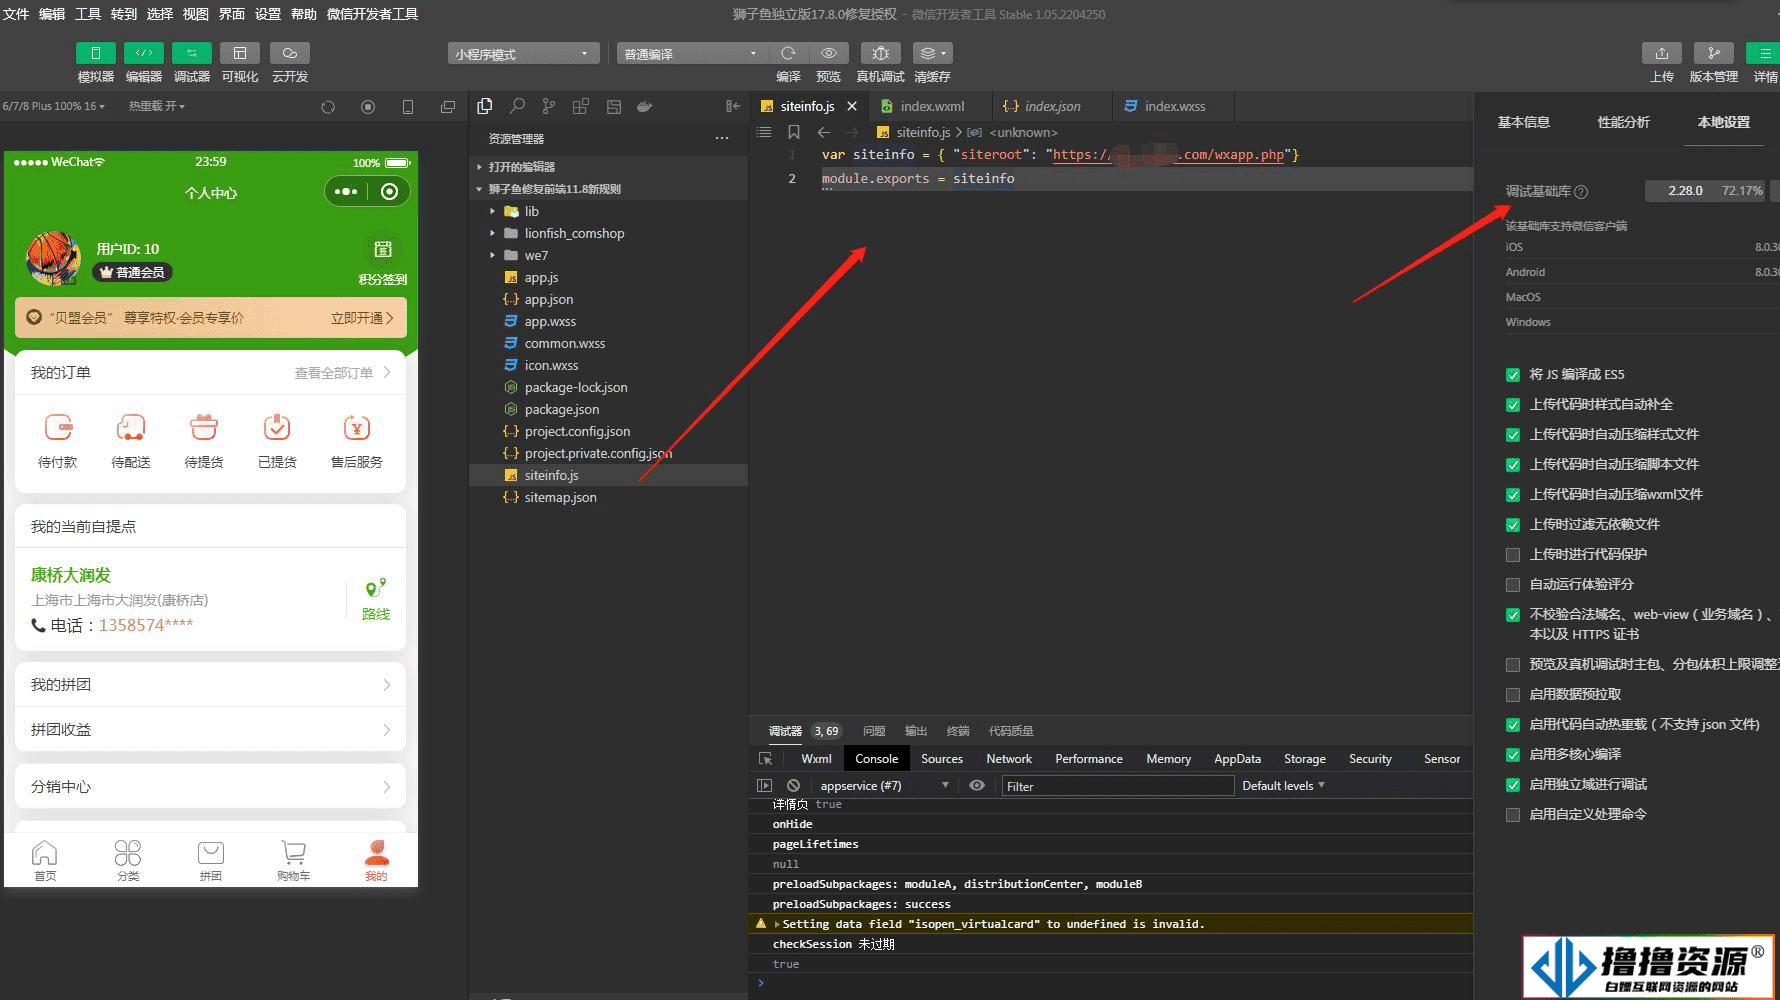Open the Default levels dropdown
The width and height of the screenshot is (1780, 1000).
[x=1283, y=786]
